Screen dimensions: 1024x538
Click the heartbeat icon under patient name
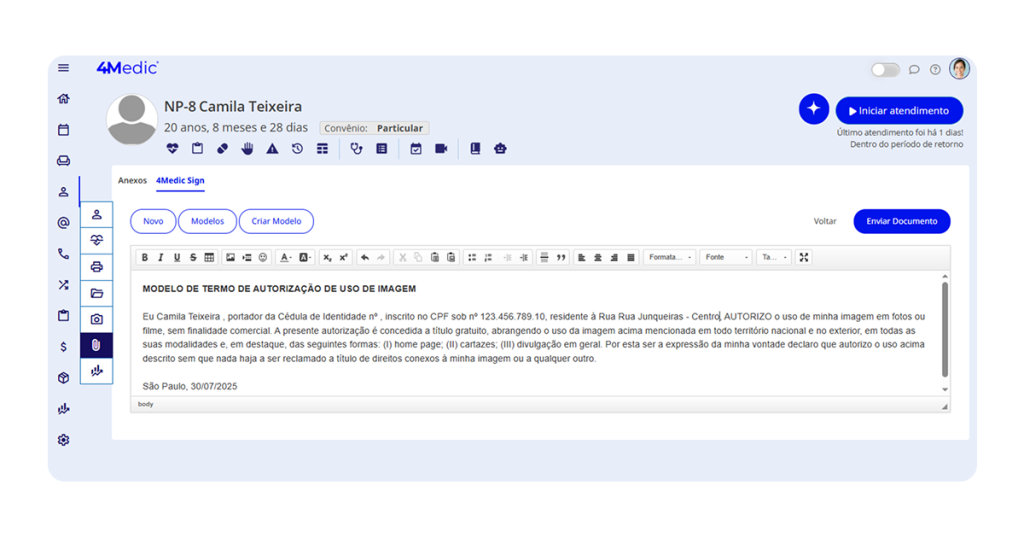(172, 149)
